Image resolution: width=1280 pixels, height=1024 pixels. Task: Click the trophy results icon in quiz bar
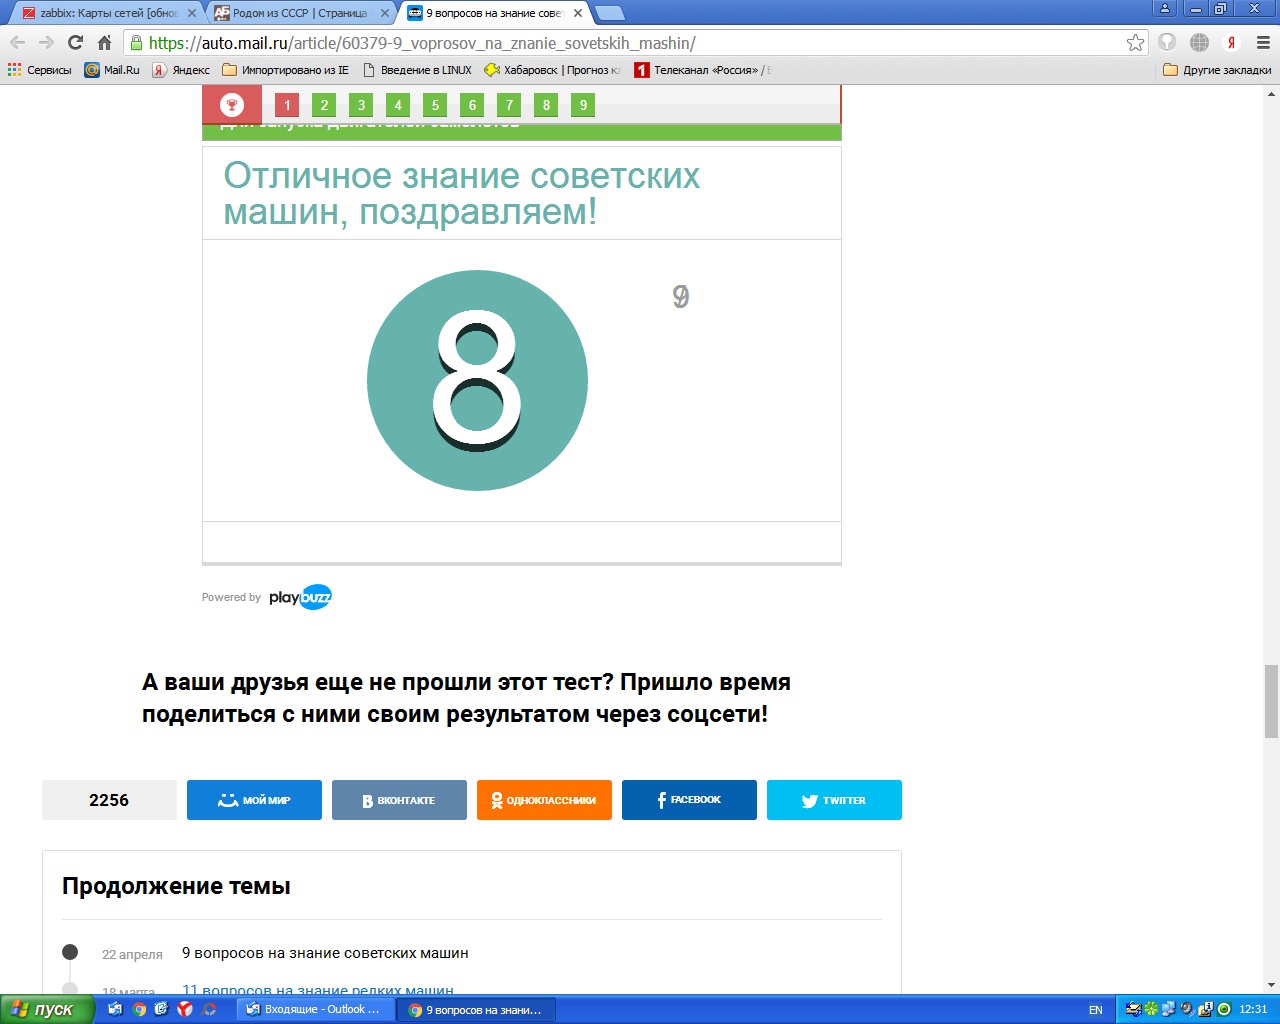pos(232,105)
